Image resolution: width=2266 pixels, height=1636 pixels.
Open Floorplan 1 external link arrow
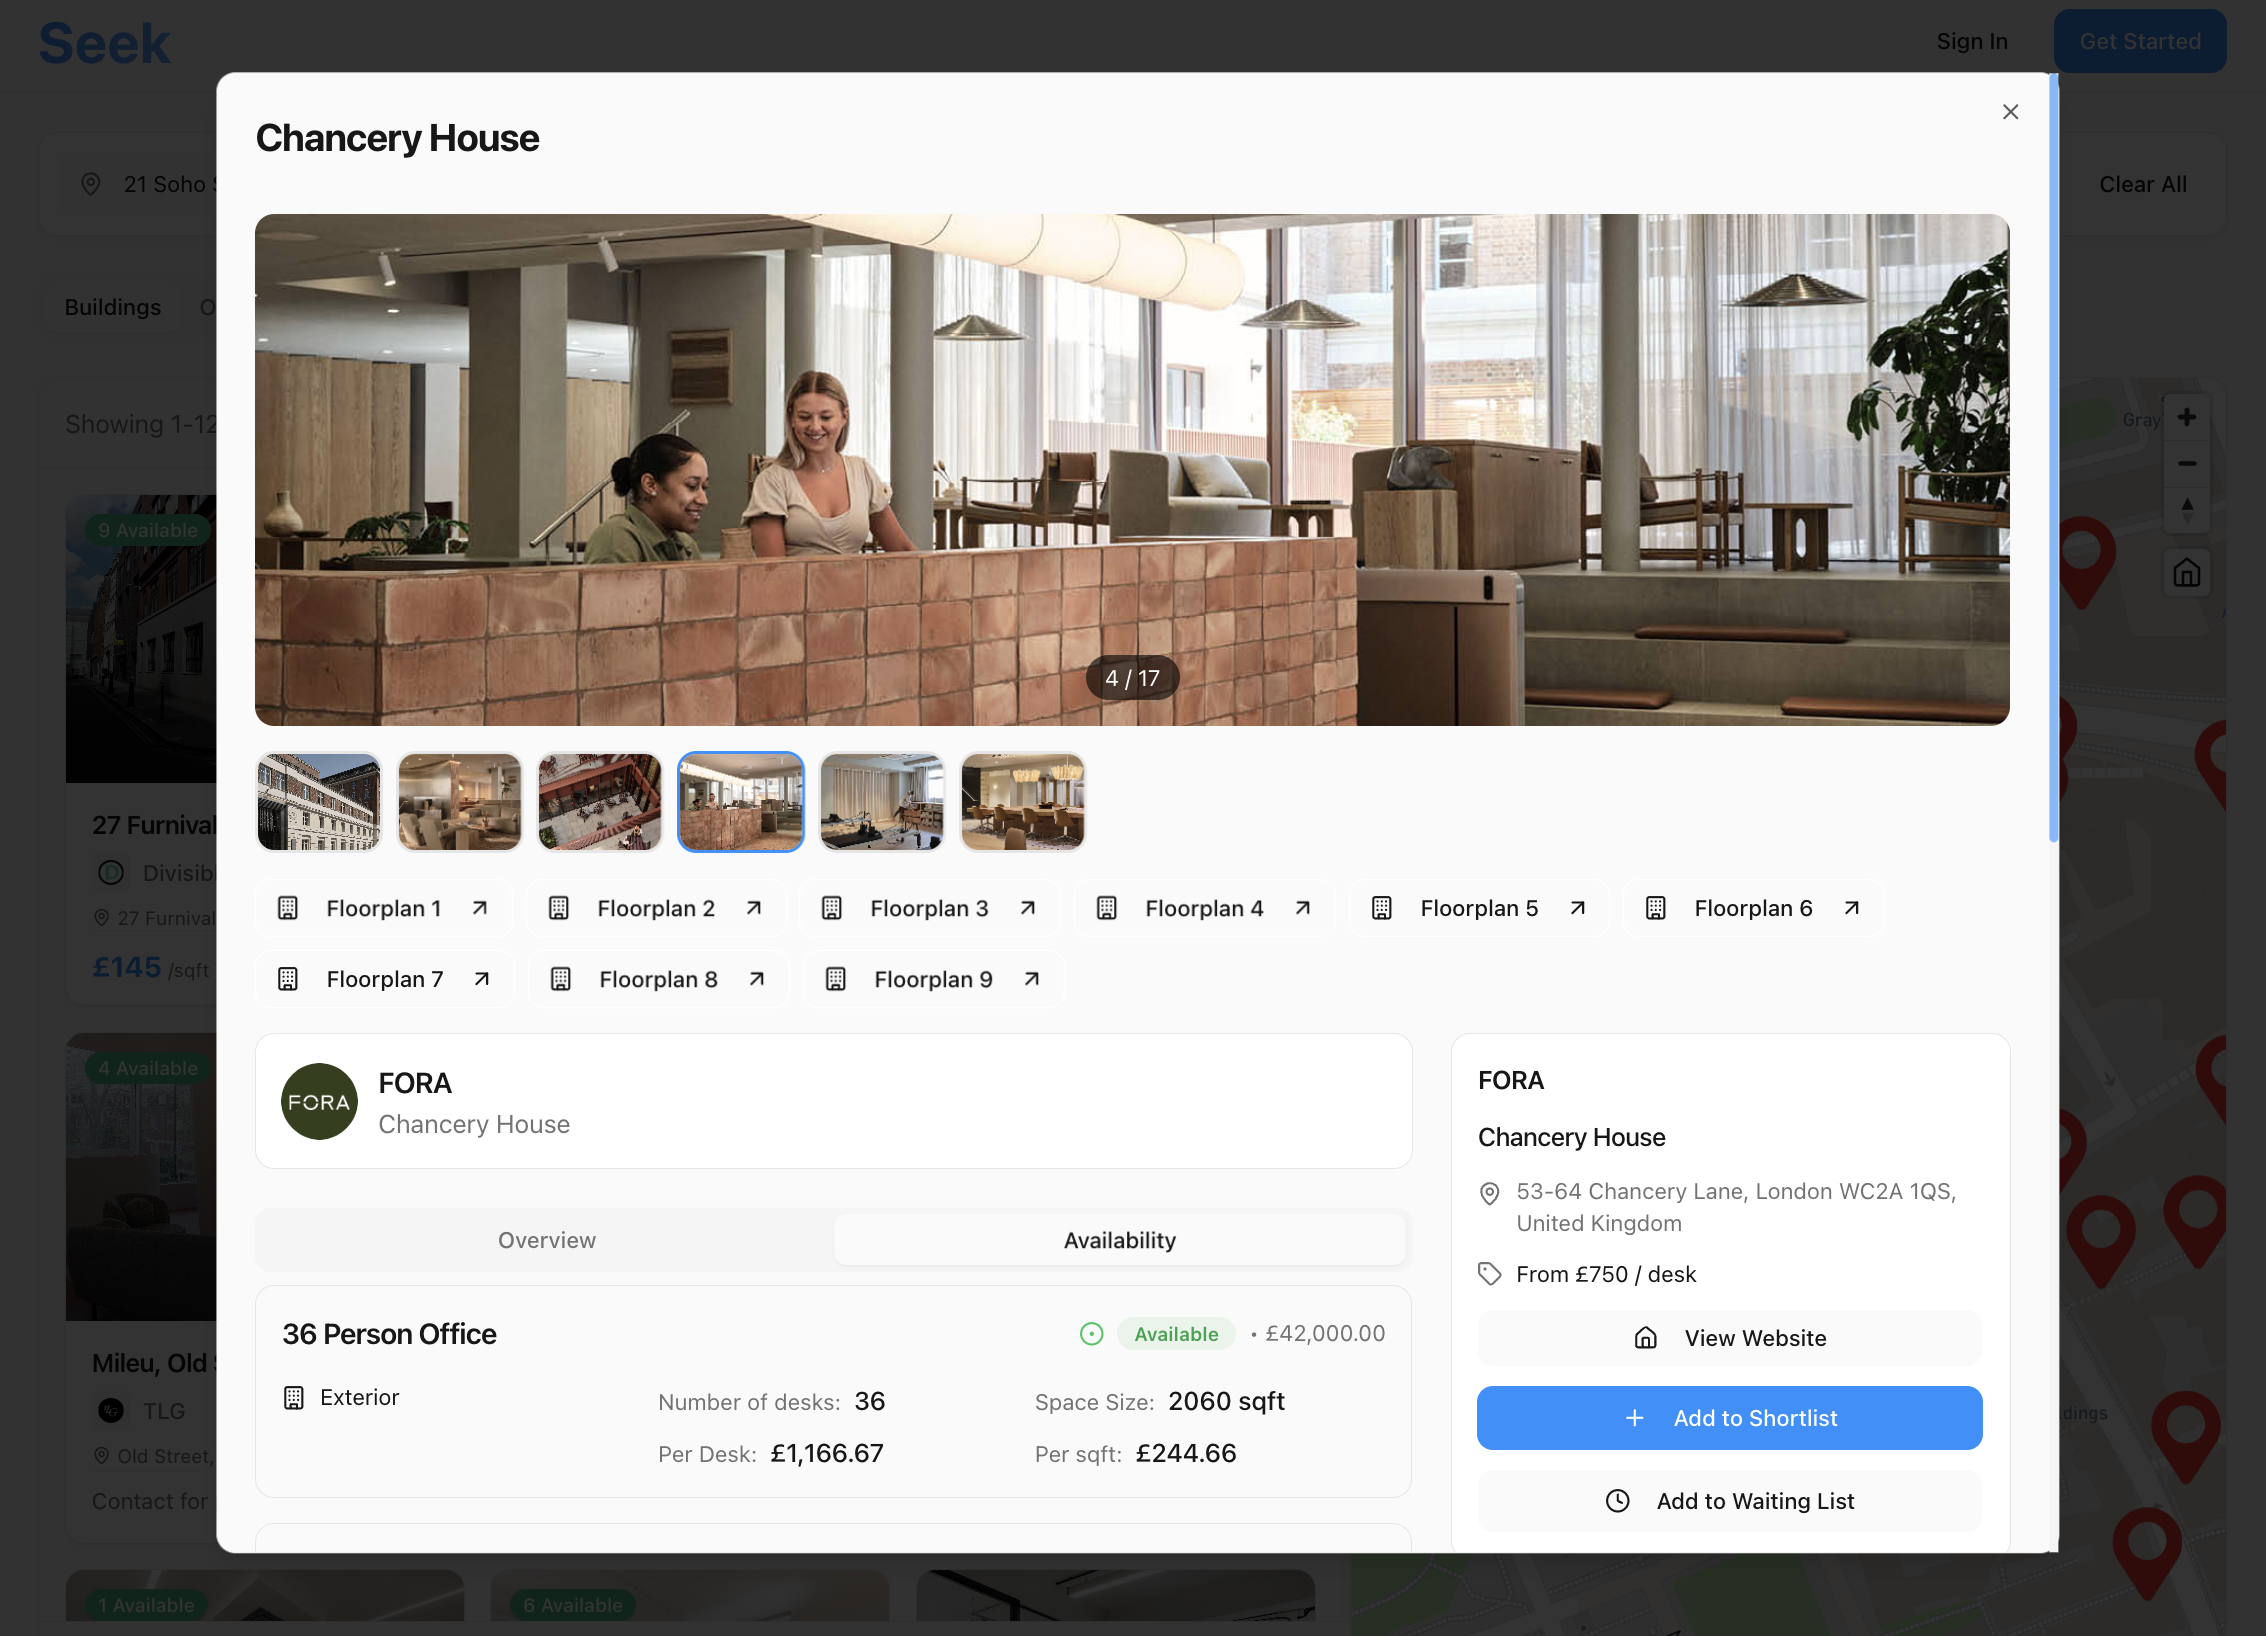[x=480, y=908]
